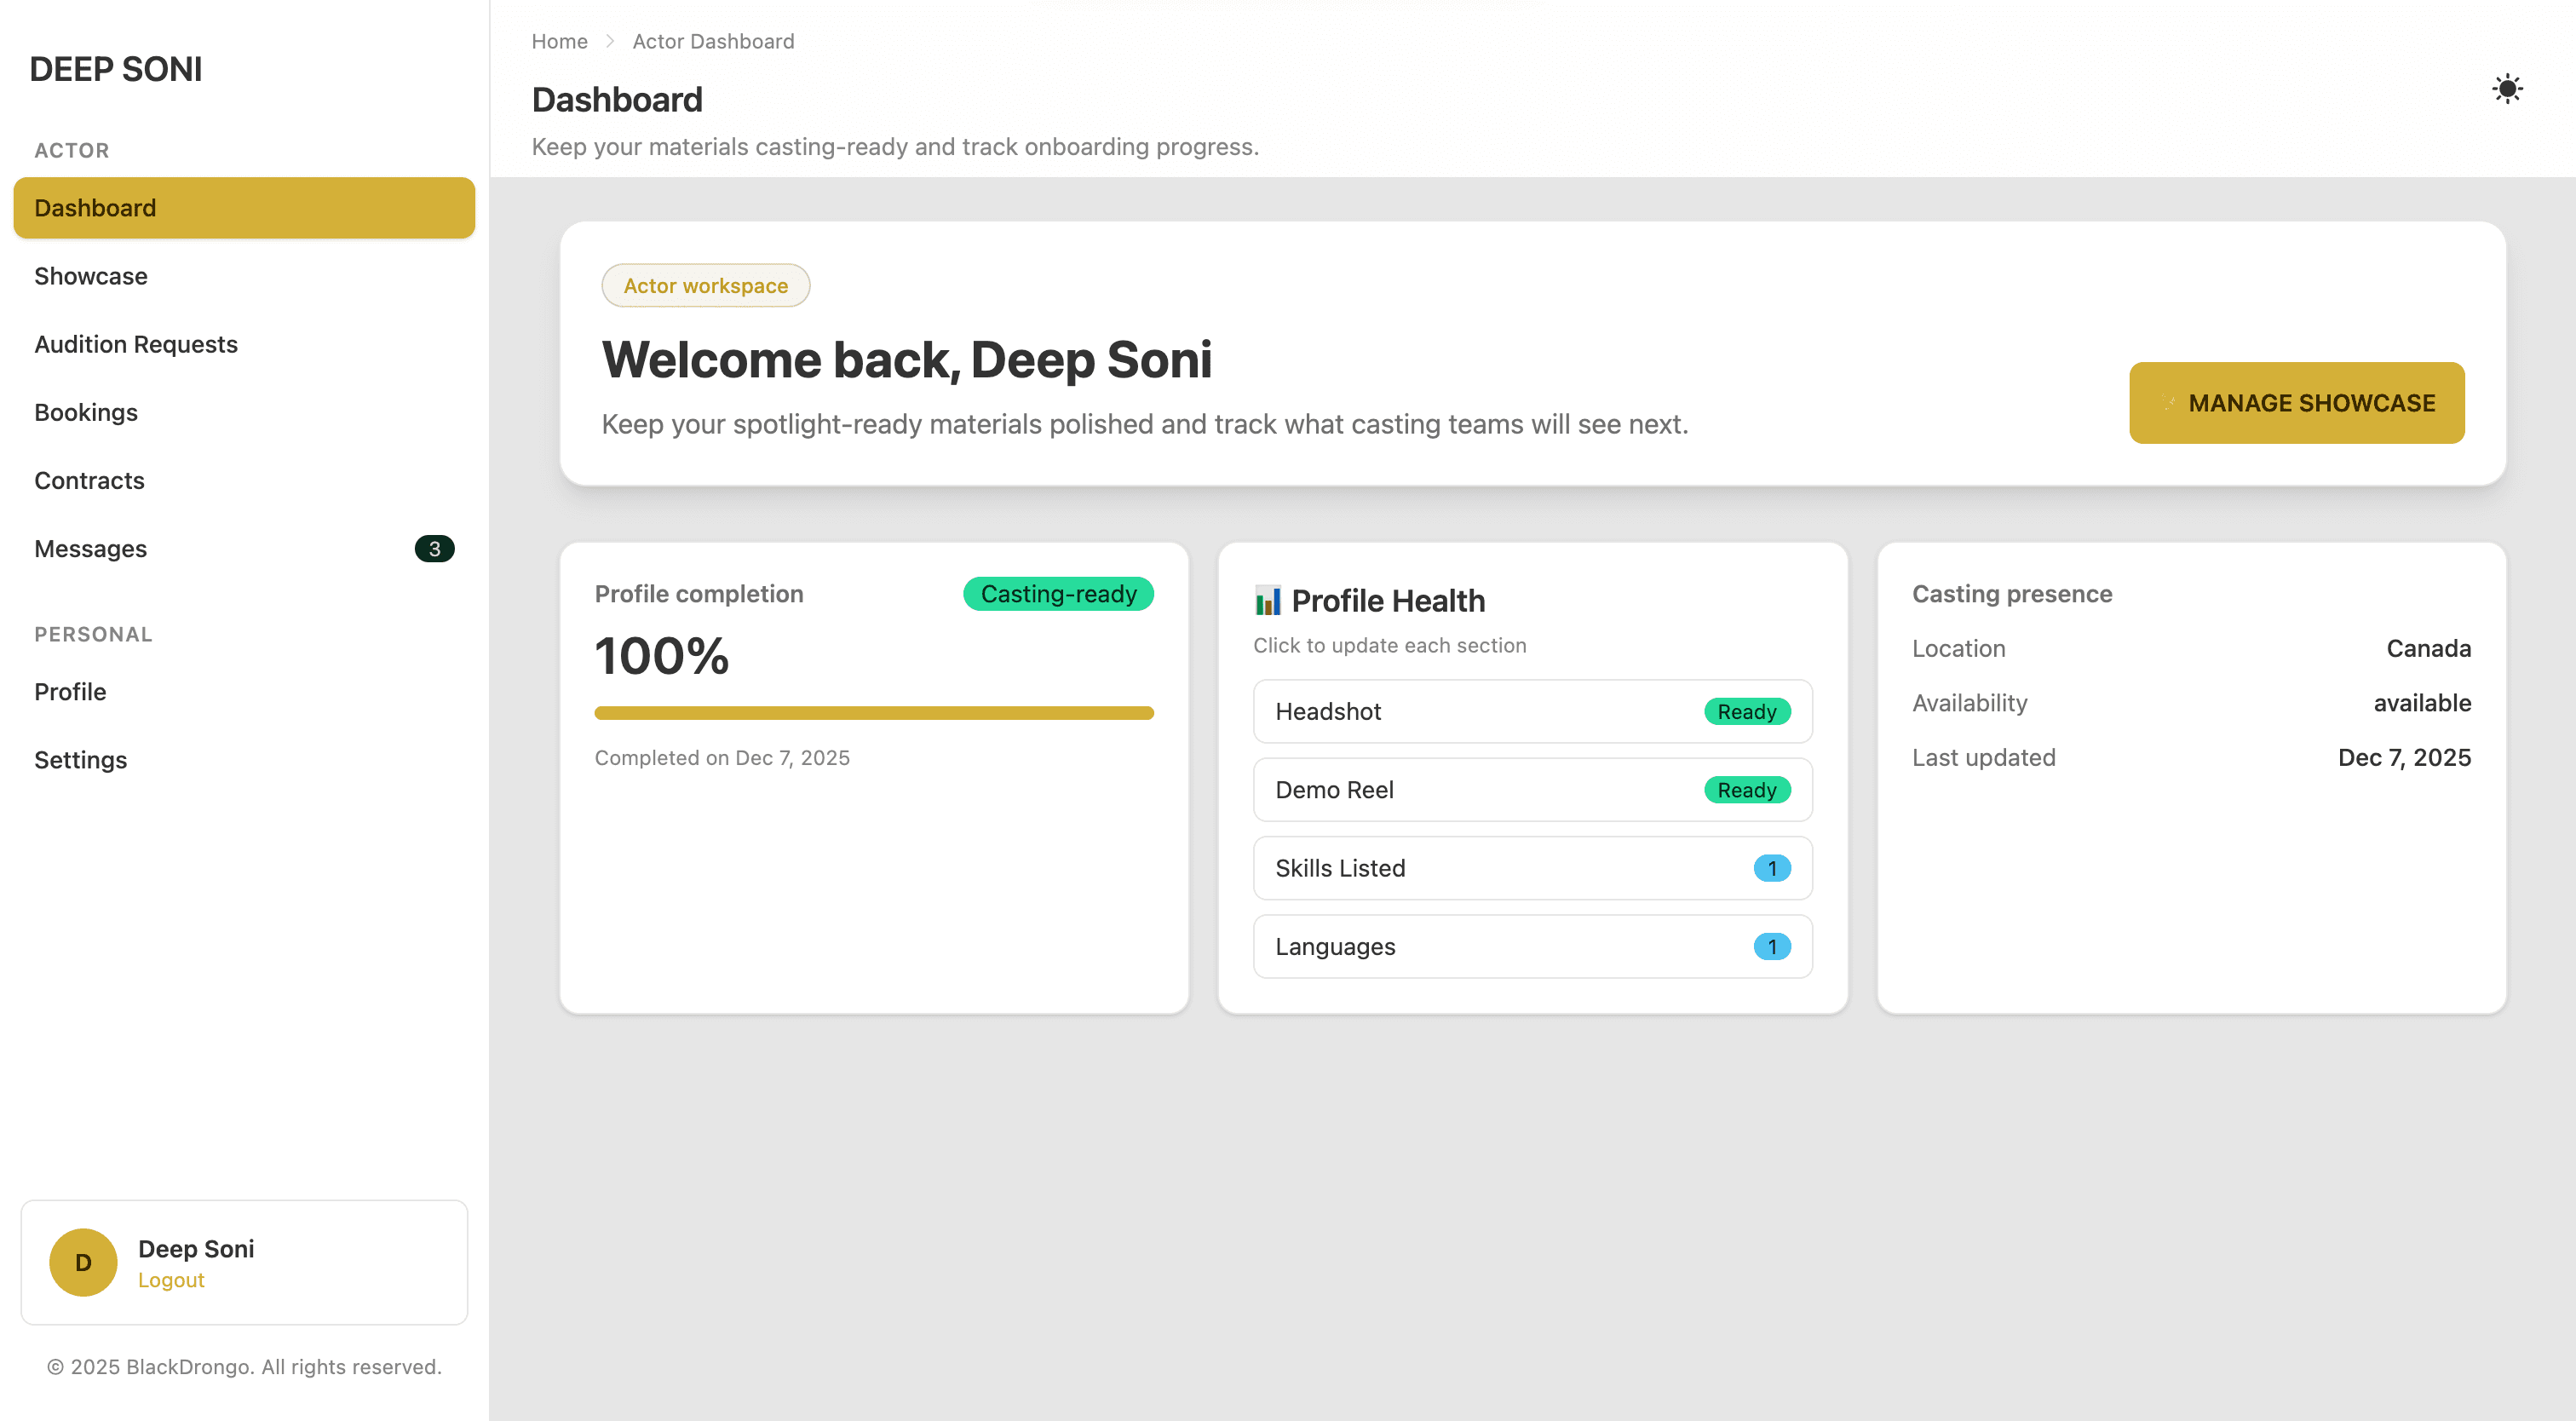
Task: Select Contracts in the sidebar
Action: point(89,481)
